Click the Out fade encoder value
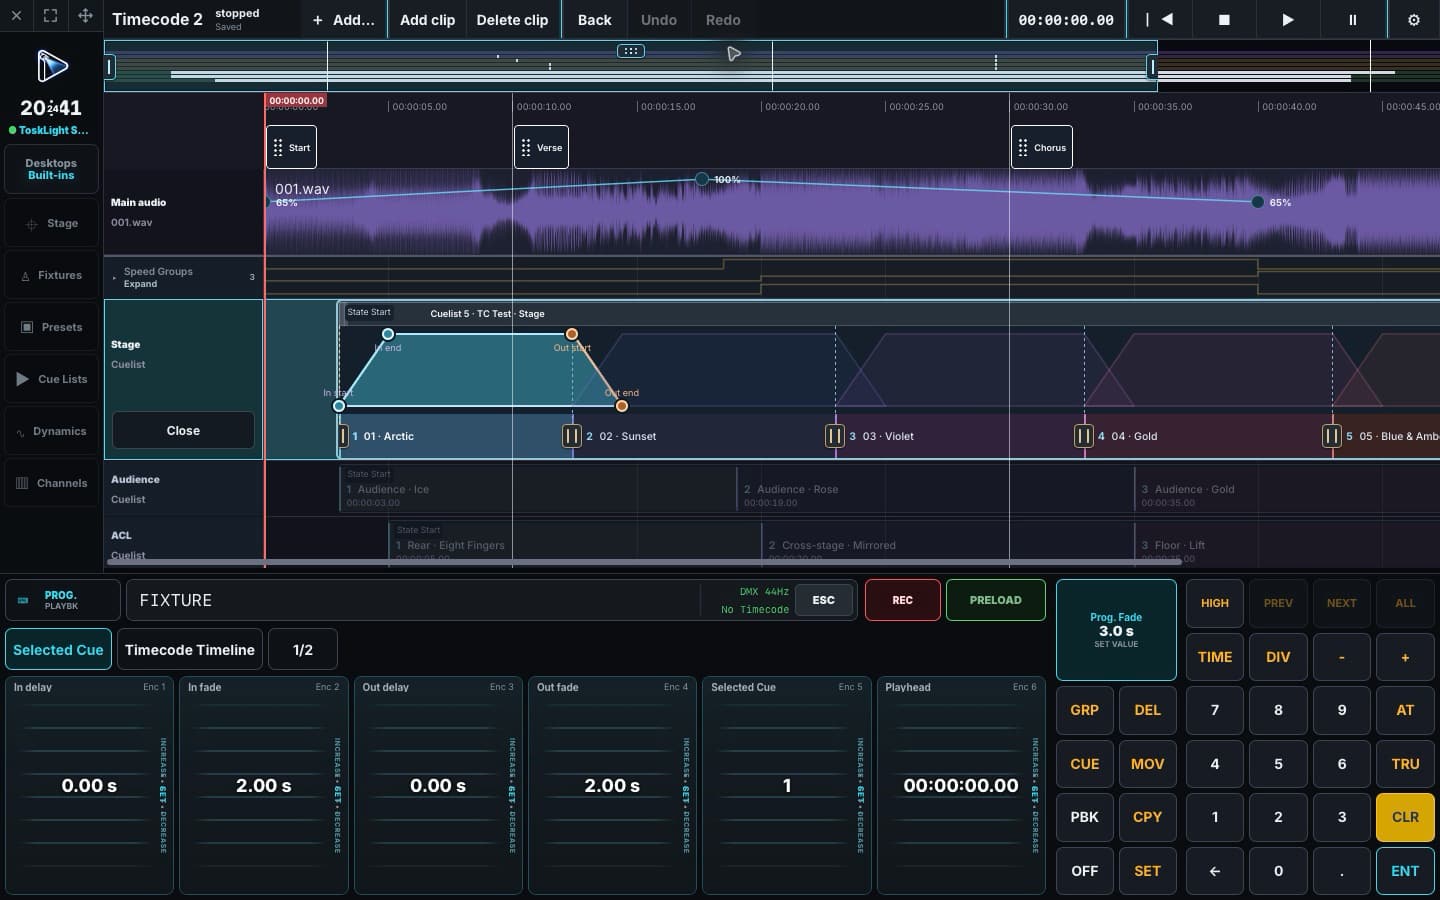Screen dimensions: 1440x900 click(x=612, y=786)
